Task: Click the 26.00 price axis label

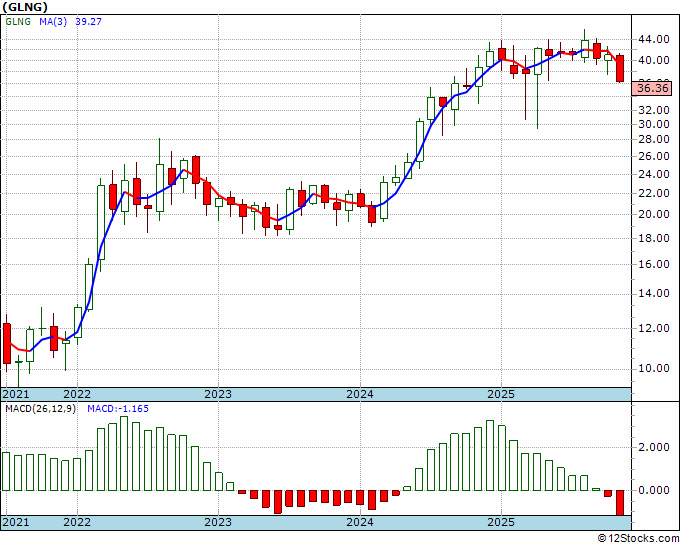Action: click(654, 156)
